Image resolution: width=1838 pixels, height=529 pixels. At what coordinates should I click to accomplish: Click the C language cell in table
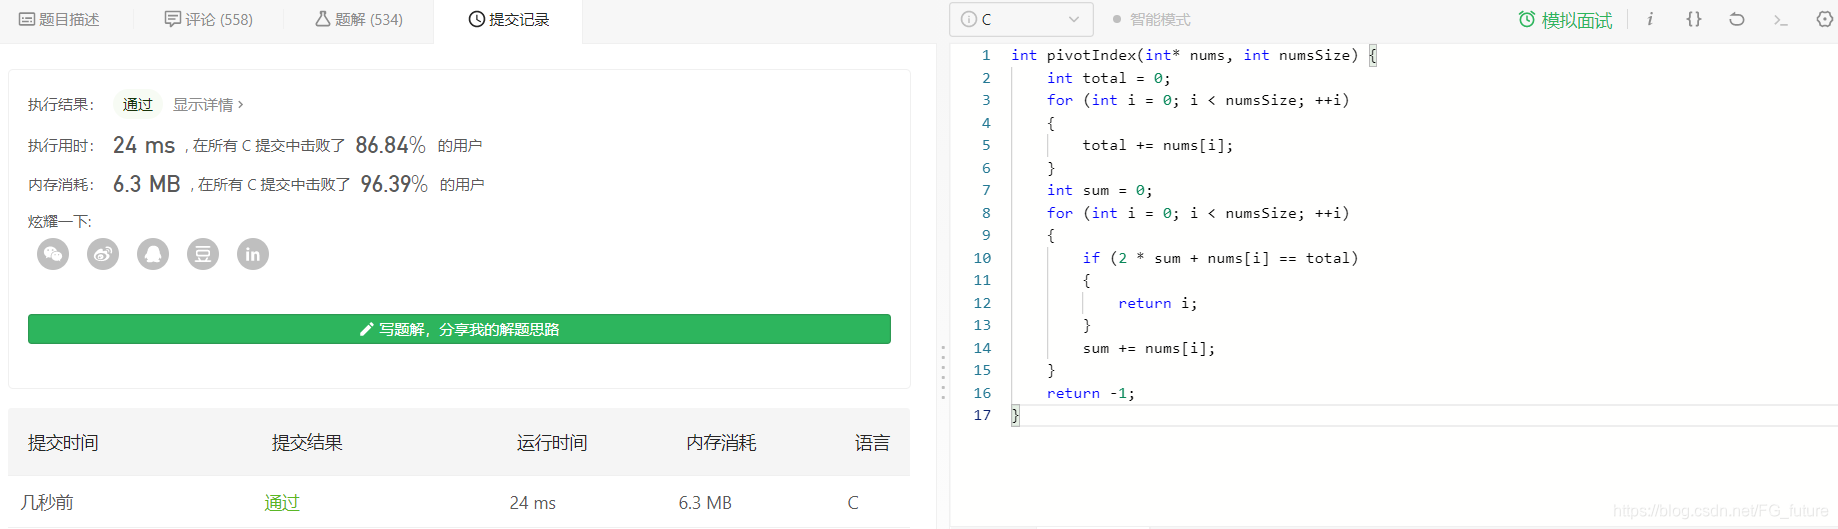tap(853, 502)
